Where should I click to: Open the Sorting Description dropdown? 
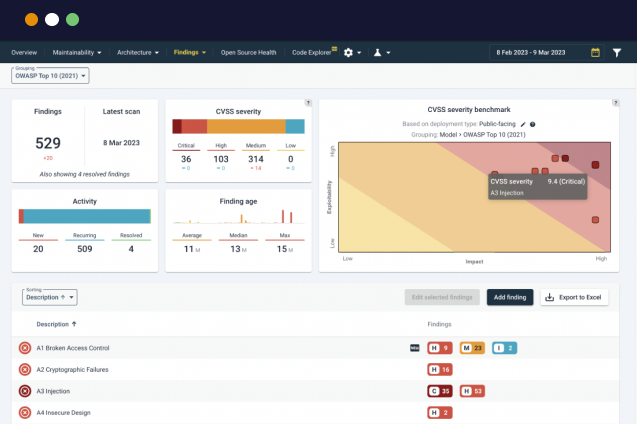tap(50, 297)
